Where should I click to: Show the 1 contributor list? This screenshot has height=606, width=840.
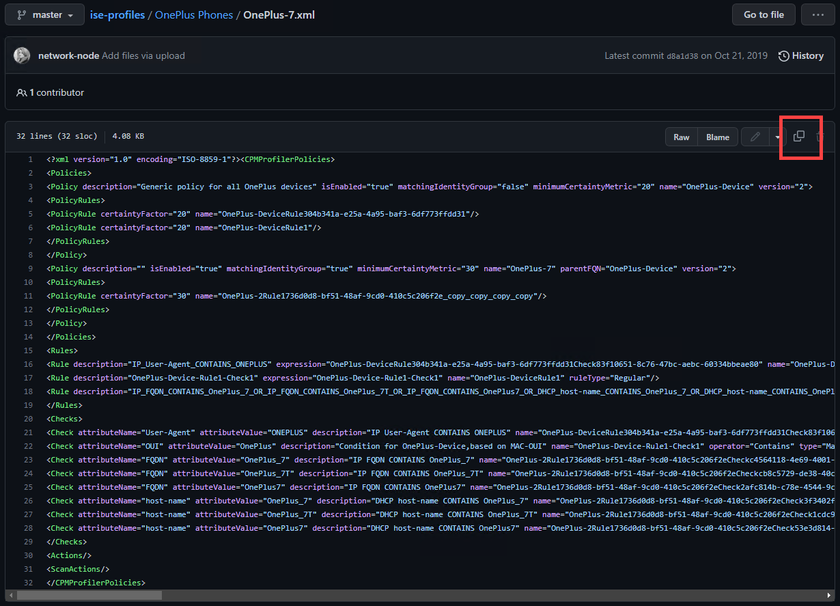tap(56, 93)
